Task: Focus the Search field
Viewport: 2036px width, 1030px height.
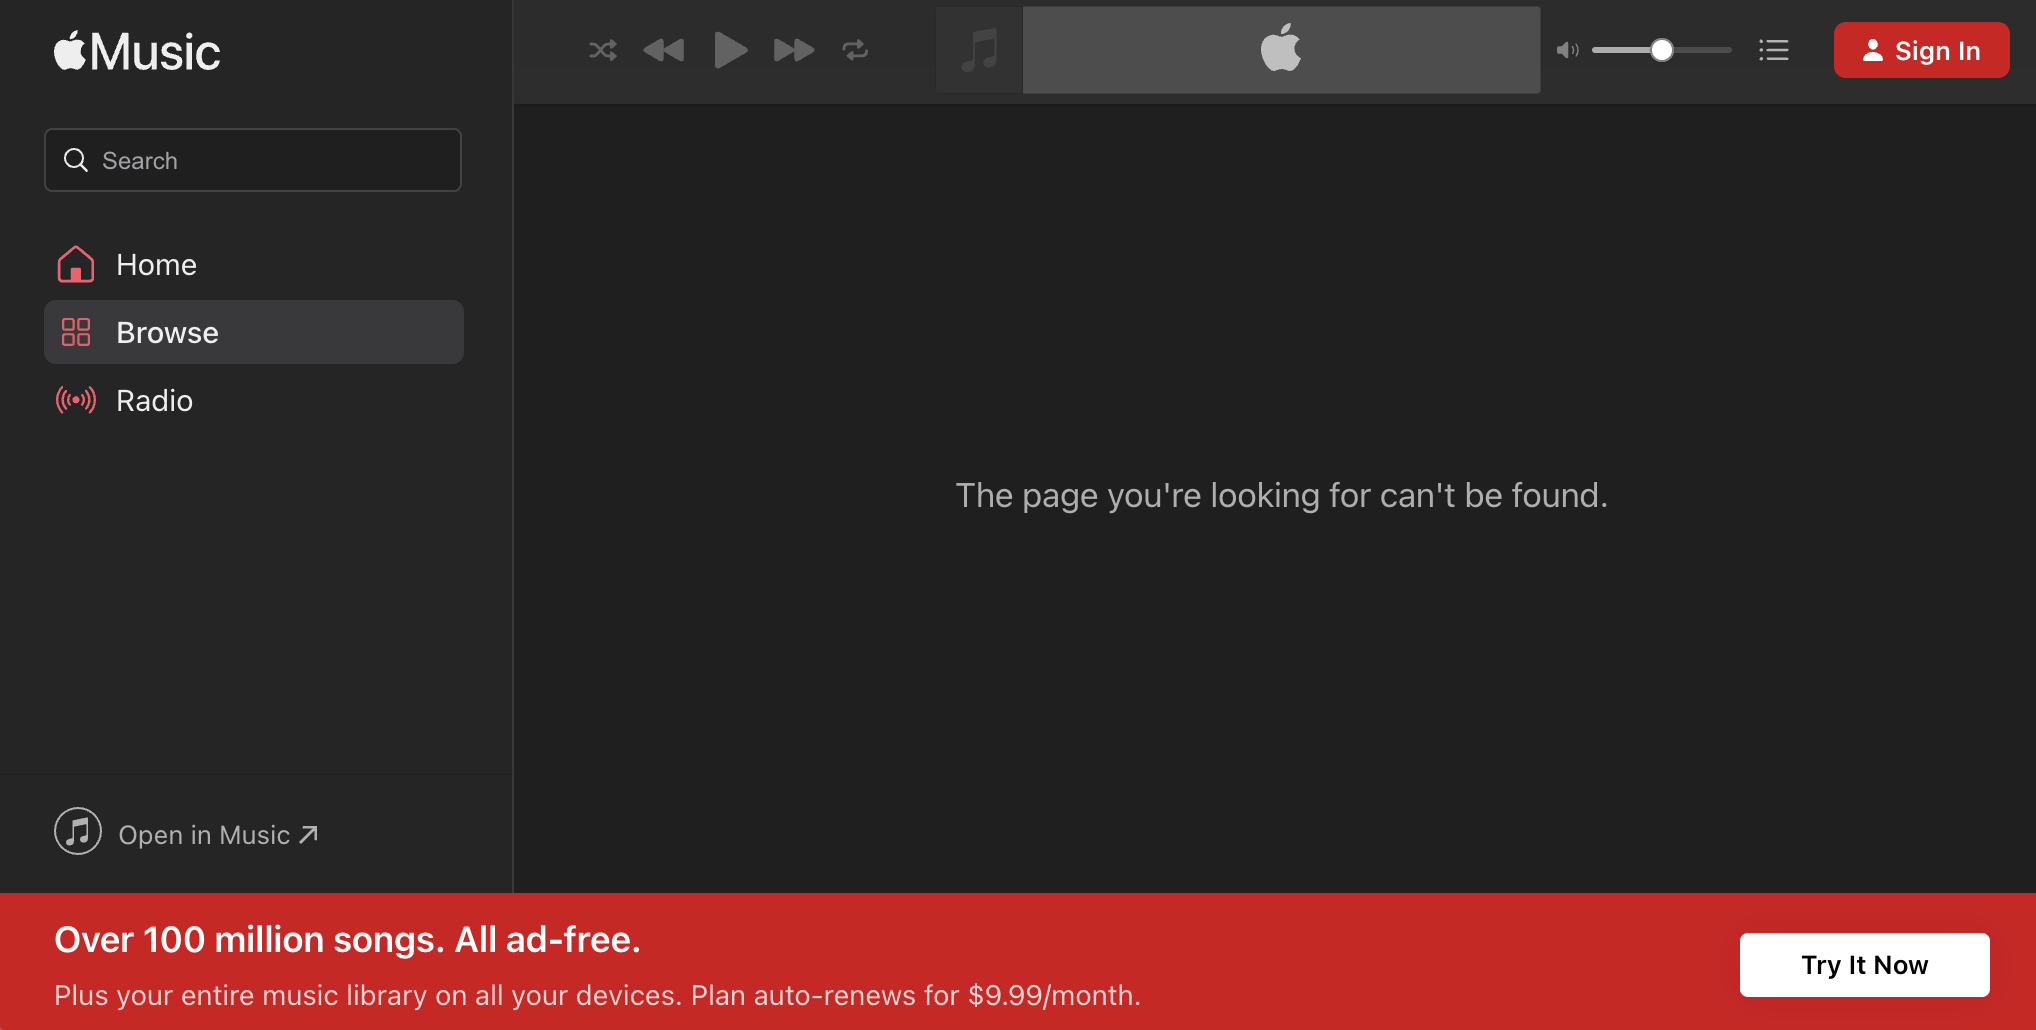Action: click(253, 160)
